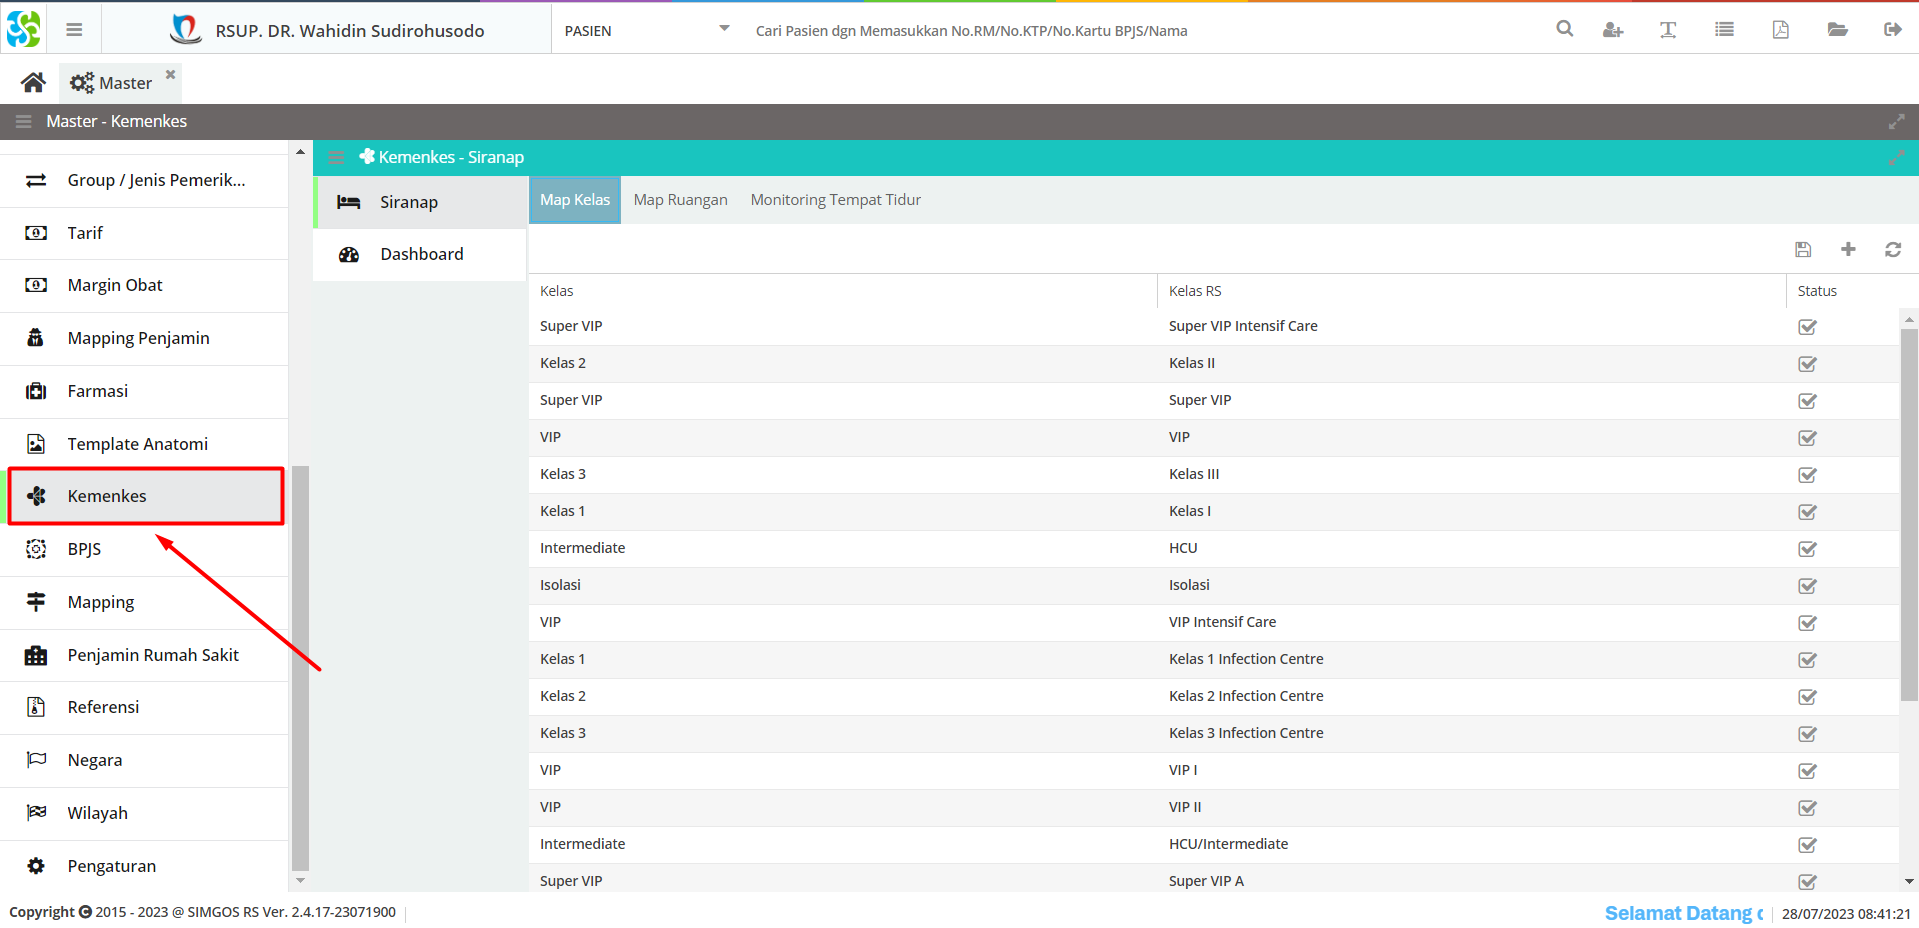Toggle status checkbox for HCU row

[1807, 549]
